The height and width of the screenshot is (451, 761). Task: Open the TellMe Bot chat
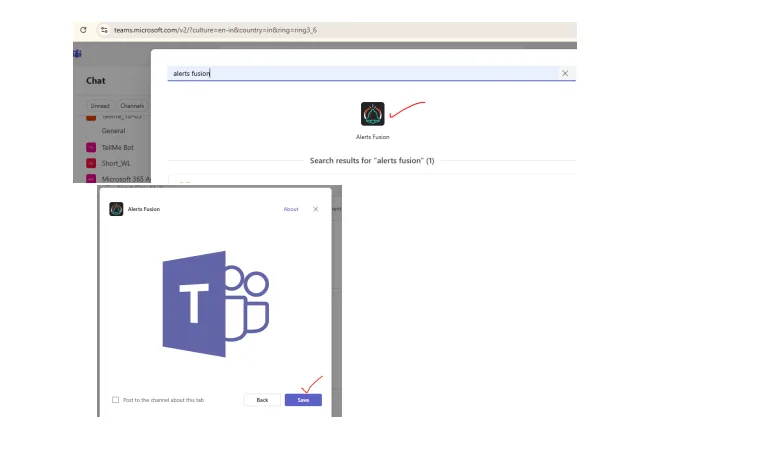tap(117, 148)
